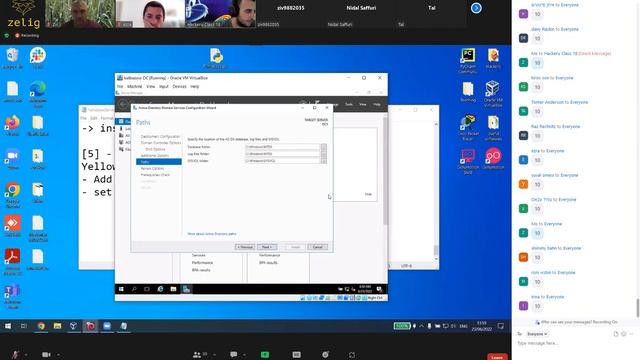Select Additional Options wizard step
Image resolution: width=640 pixels, height=360 pixels.
(155, 156)
